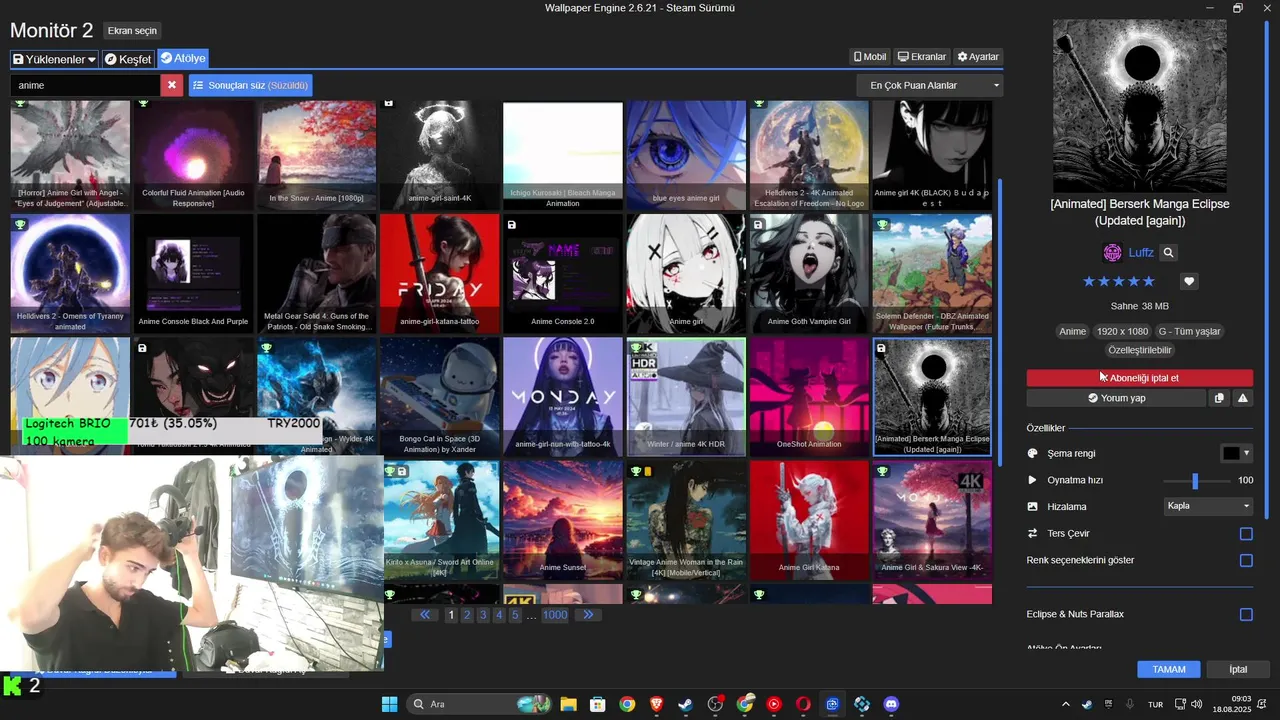Click the Luffz author avatar

1112,253
